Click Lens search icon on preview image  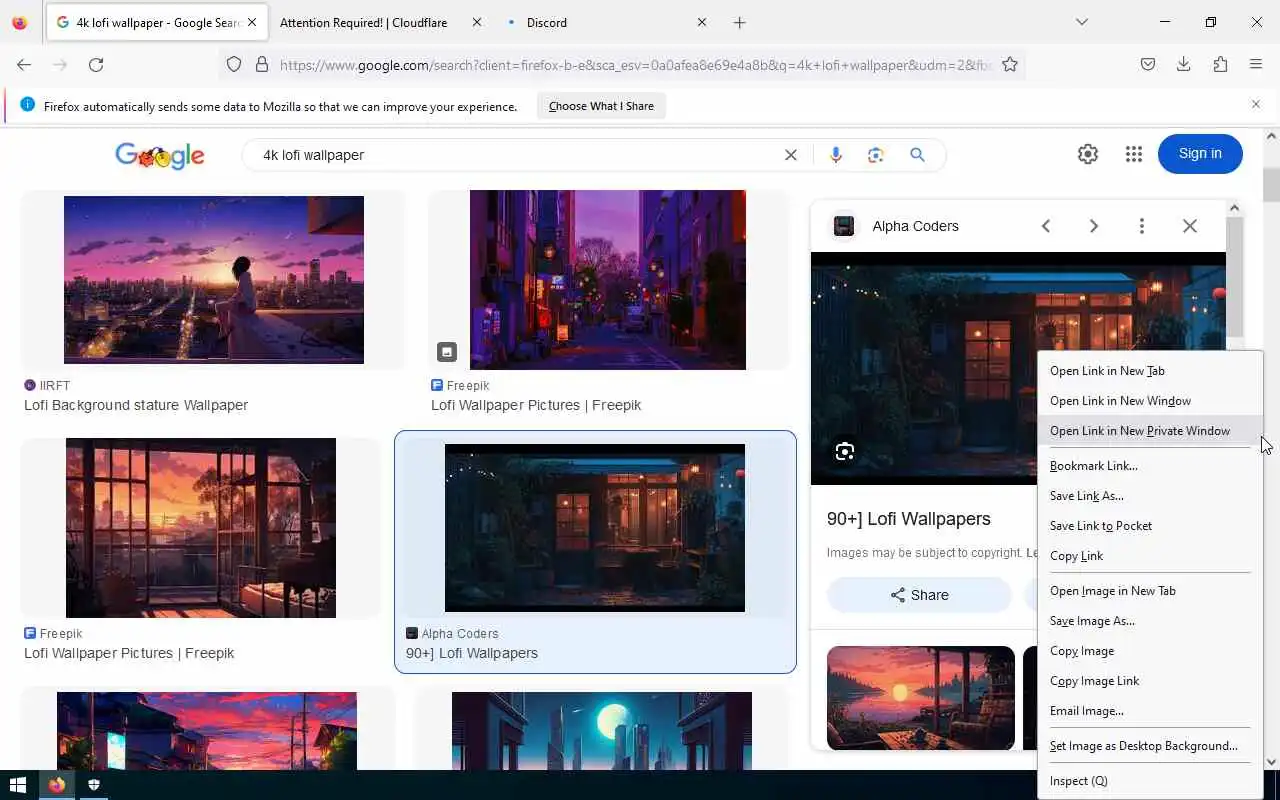[845, 452]
